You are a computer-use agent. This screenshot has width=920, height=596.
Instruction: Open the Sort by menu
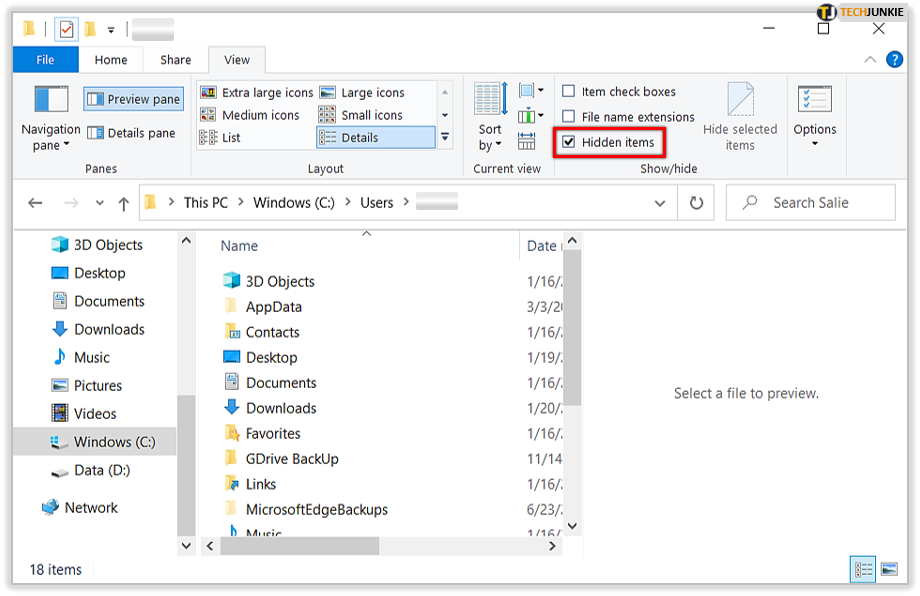pyautogui.click(x=491, y=118)
